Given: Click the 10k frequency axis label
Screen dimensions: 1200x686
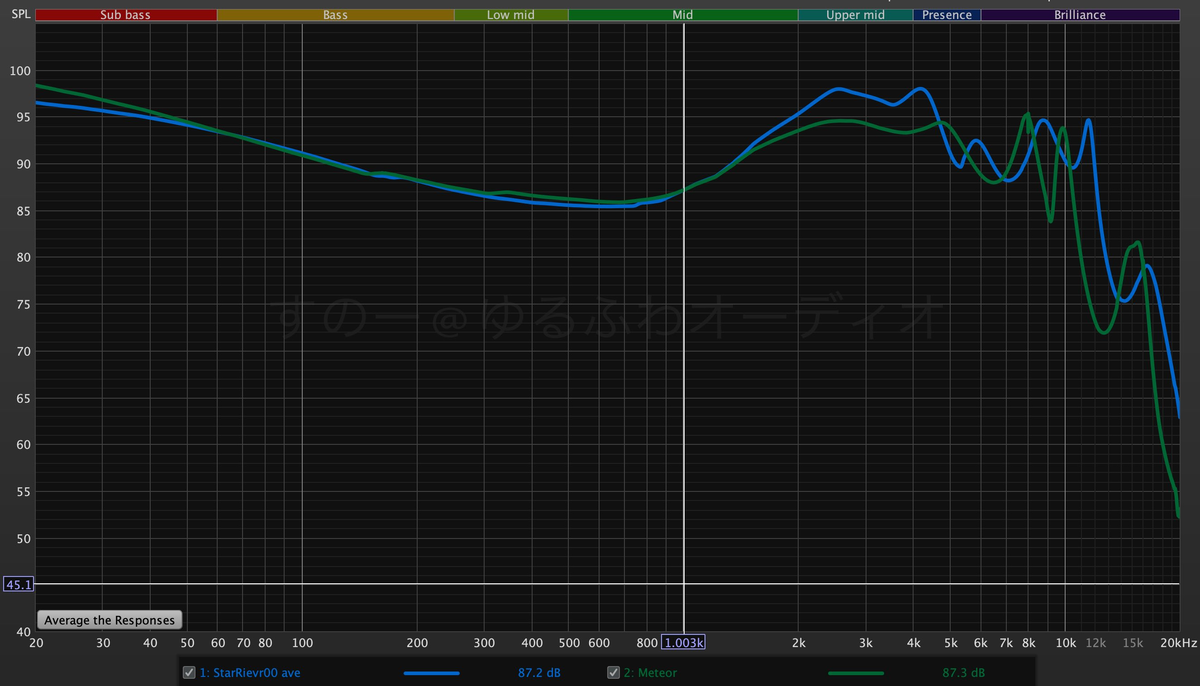Looking at the screenshot, I should coord(1065,642).
